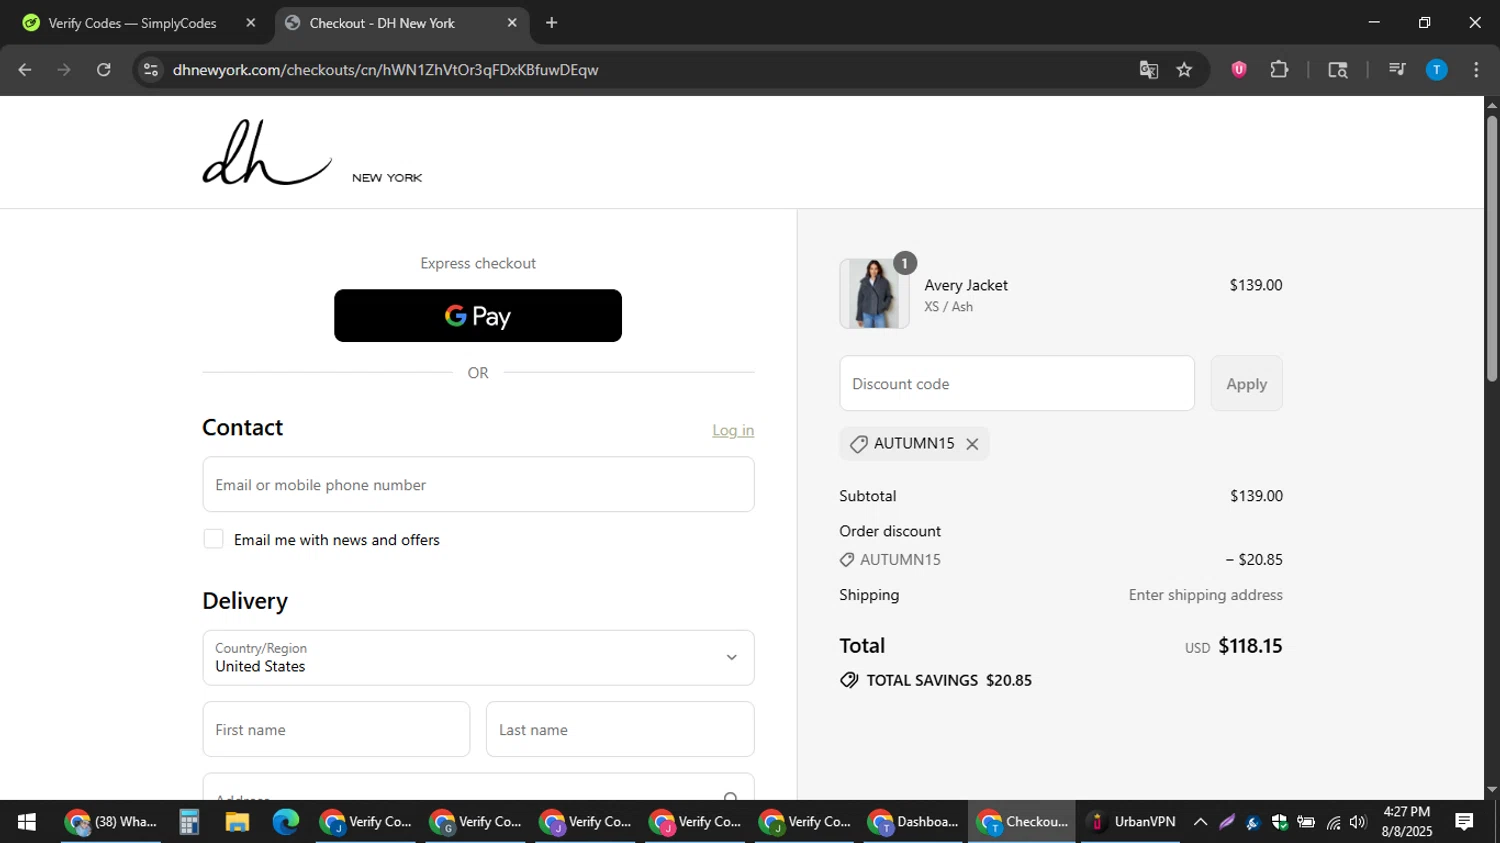
Task: Open the Windows Start menu
Action: pyautogui.click(x=27, y=822)
